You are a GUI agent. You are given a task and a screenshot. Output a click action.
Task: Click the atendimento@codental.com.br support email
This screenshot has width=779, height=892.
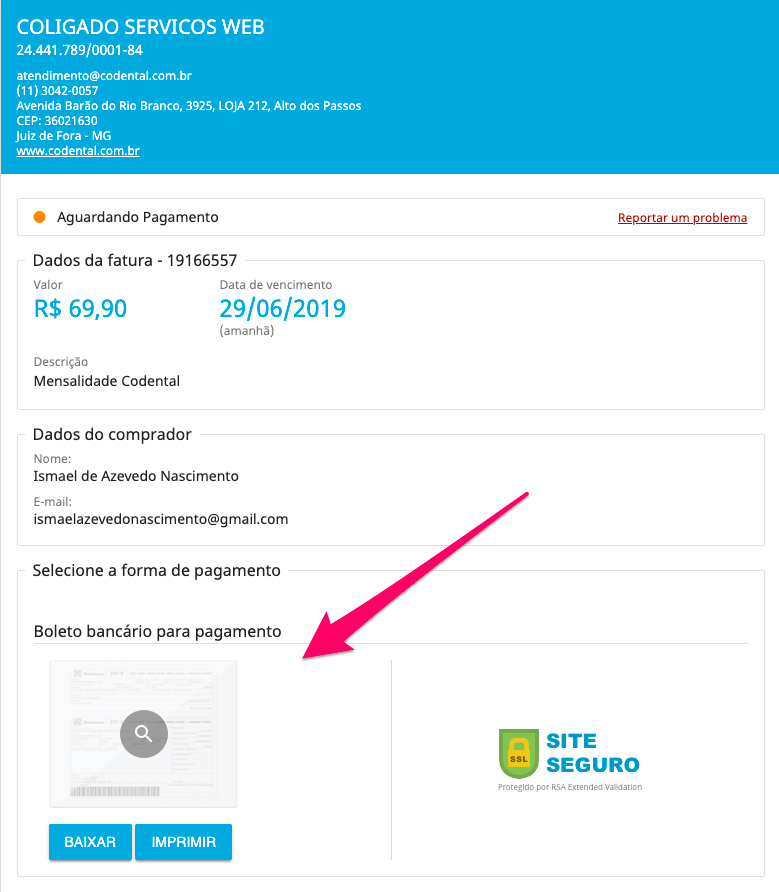(x=104, y=76)
